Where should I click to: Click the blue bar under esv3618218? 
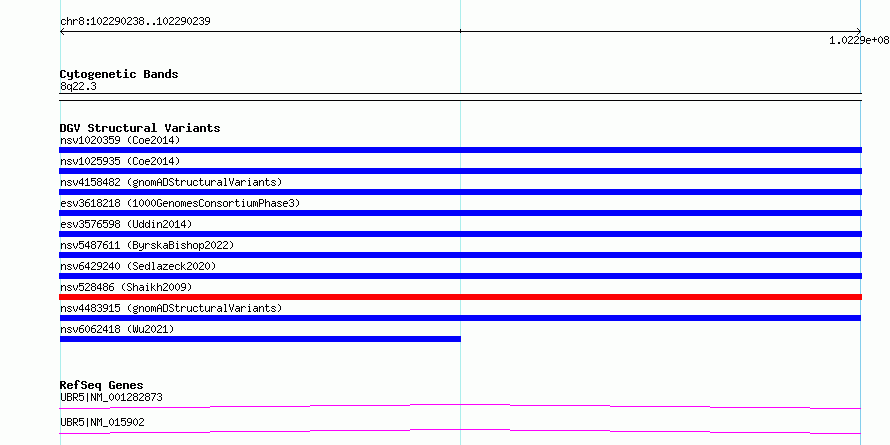point(460,213)
